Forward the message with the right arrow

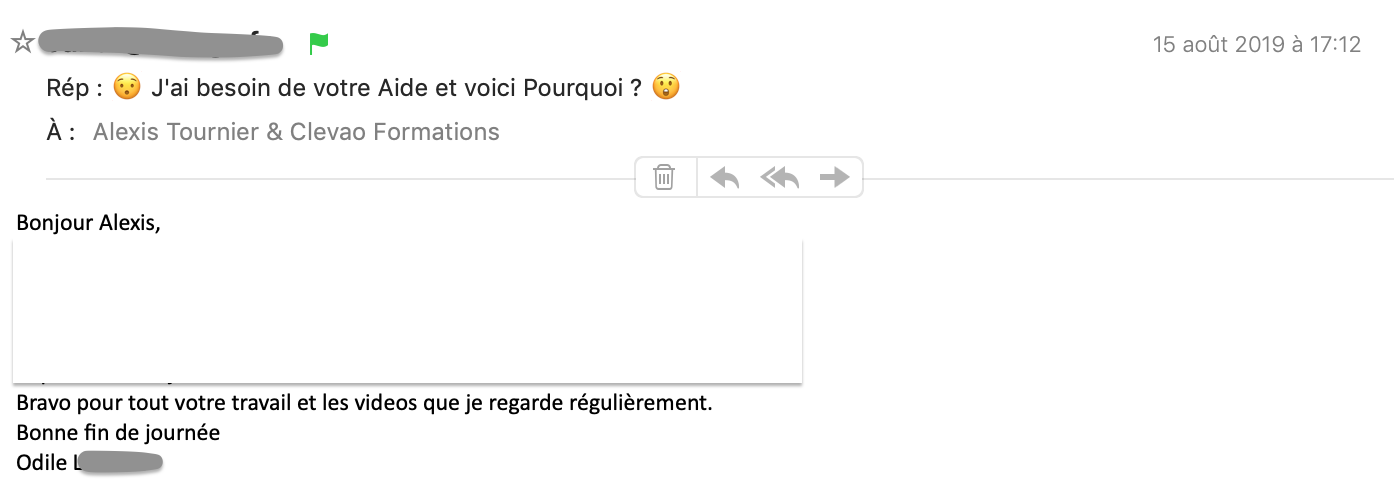tap(834, 178)
